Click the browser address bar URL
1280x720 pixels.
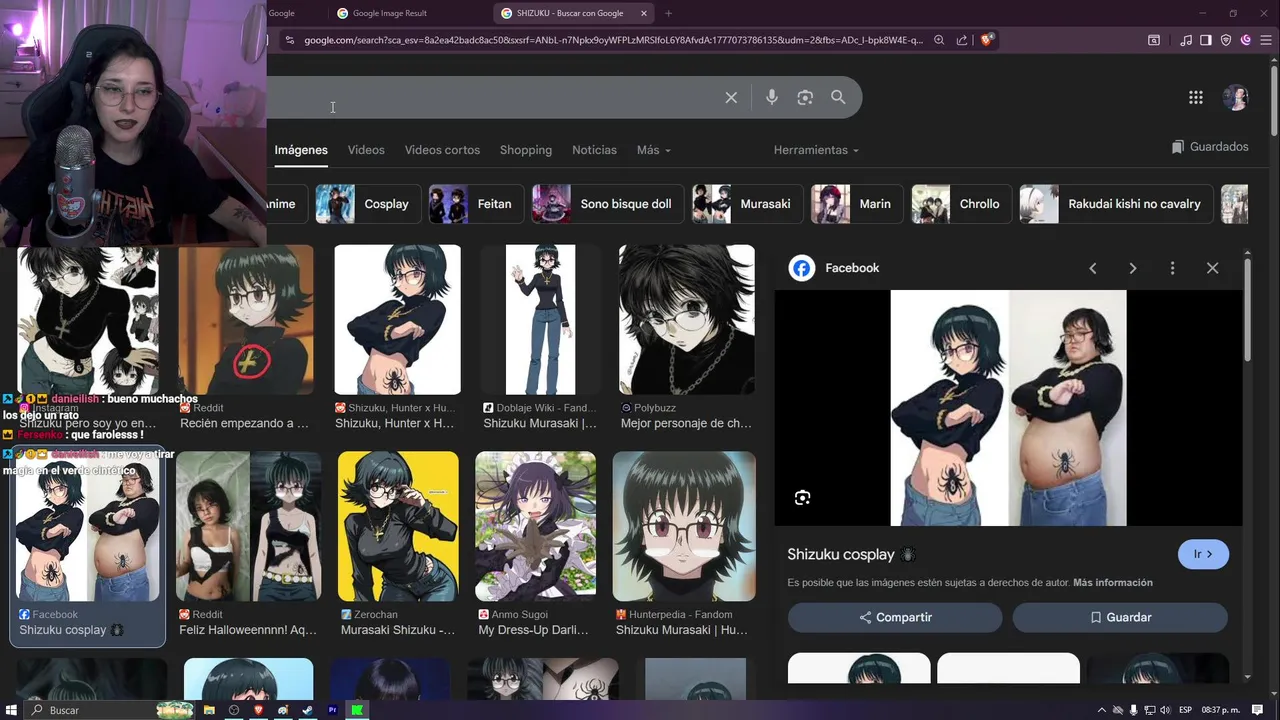pos(613,40)
